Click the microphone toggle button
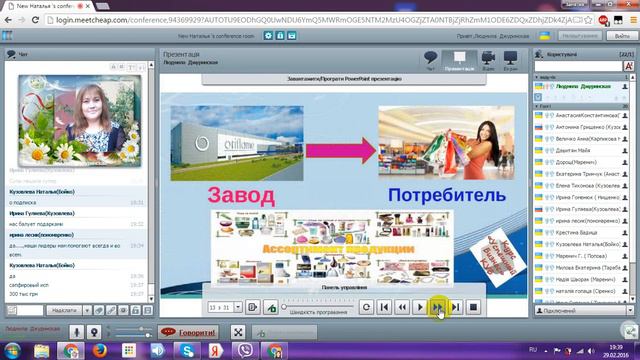This screenshot has width=640, height=360. coord(76,332)
